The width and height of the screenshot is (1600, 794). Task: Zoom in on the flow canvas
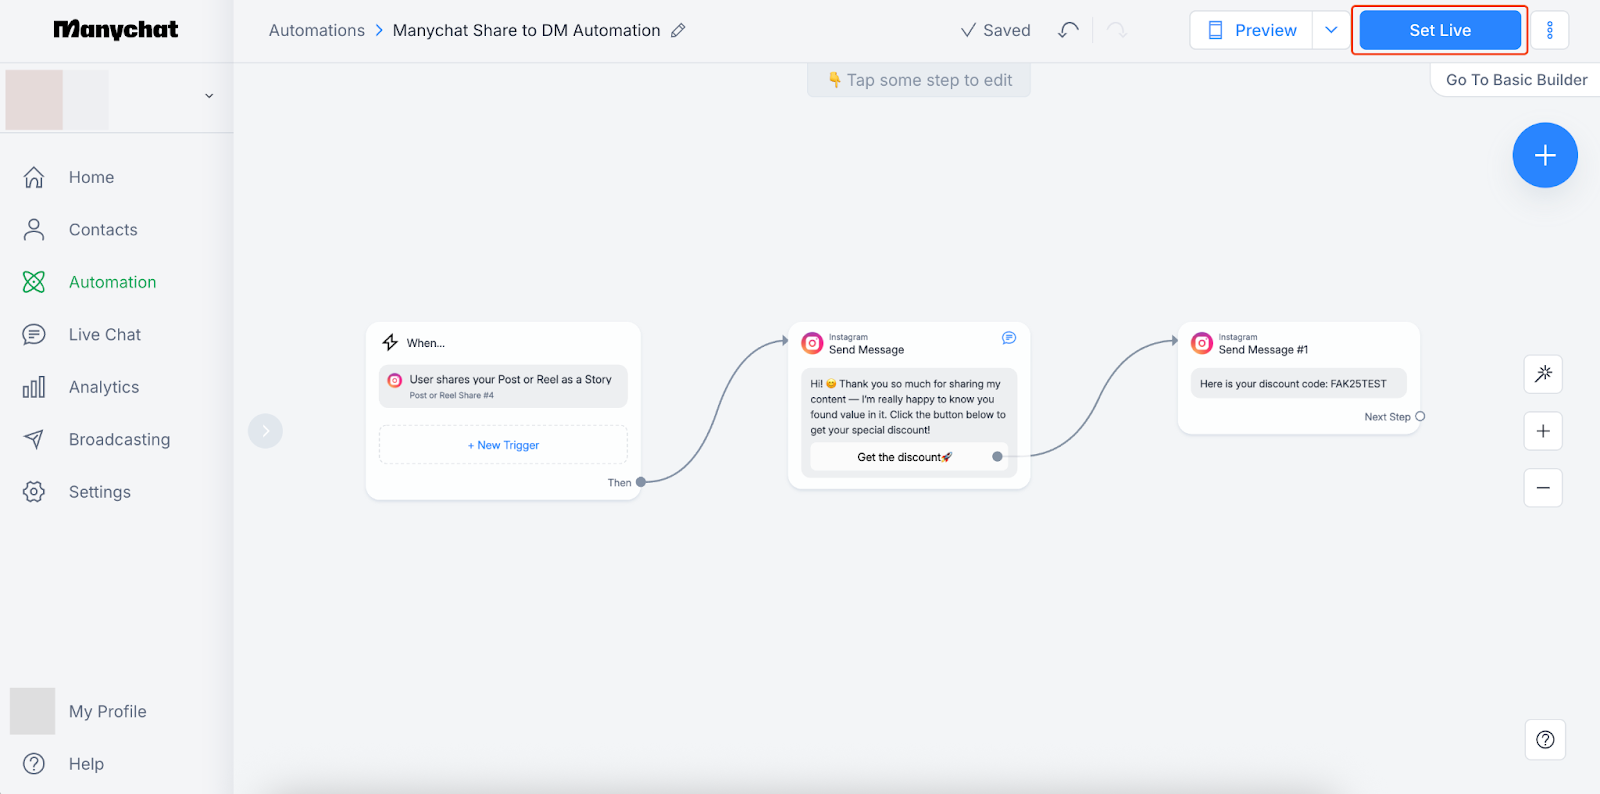tap(1543, 431)
